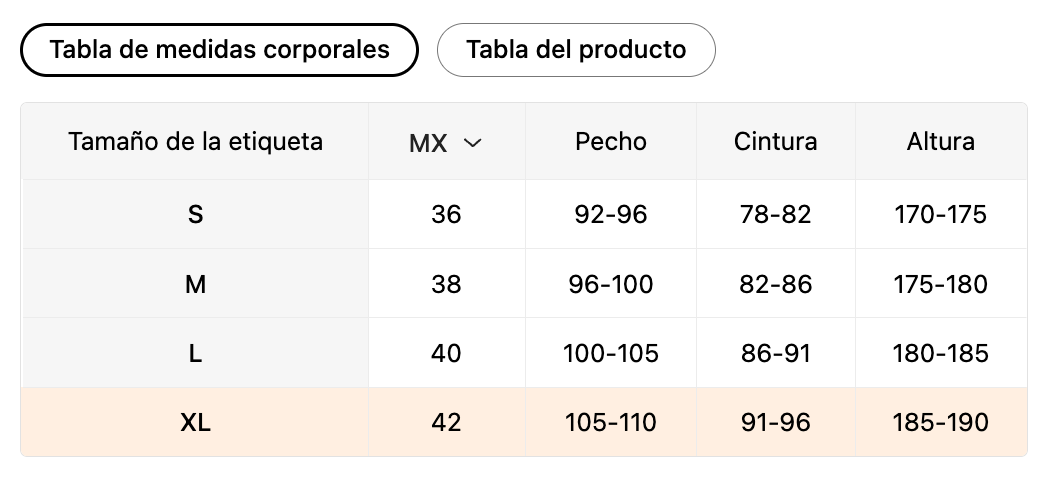This screenshot has width=1050, height=480.
Task: Click the height 175-180 cell
Action: coord(940,284)
